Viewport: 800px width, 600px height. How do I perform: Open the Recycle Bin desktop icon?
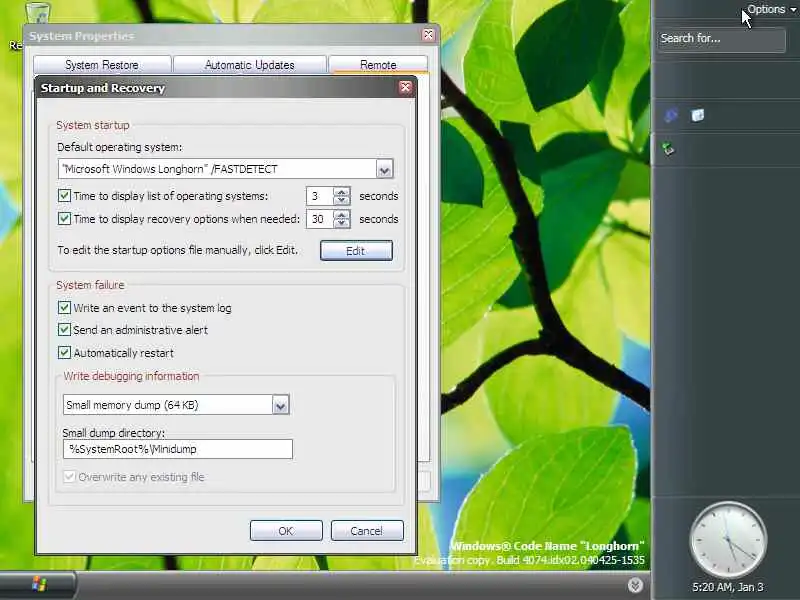[x=37, y=12]
